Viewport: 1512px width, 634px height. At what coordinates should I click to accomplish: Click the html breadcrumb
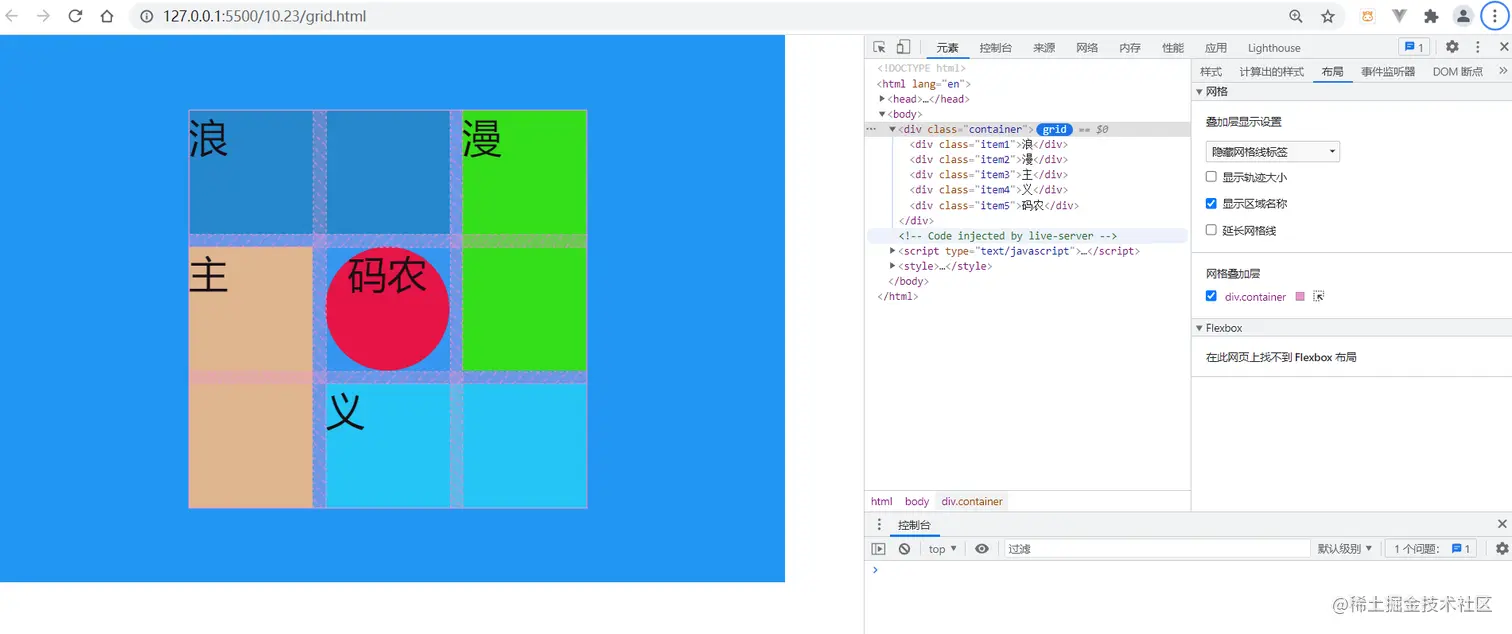pos(881,502)
